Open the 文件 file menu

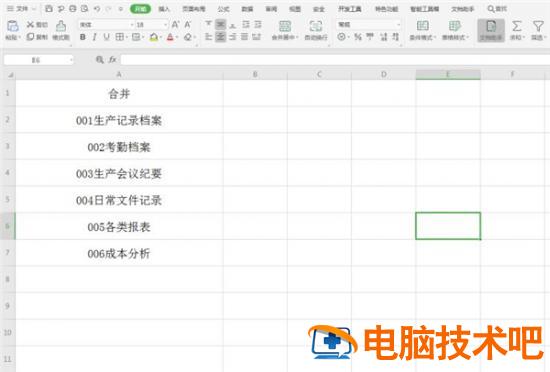point(21,9)
